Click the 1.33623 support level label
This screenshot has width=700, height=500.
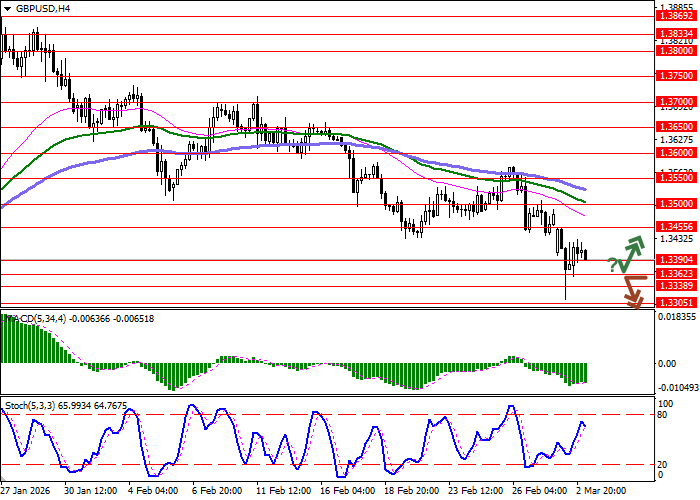tap(675, 273)
